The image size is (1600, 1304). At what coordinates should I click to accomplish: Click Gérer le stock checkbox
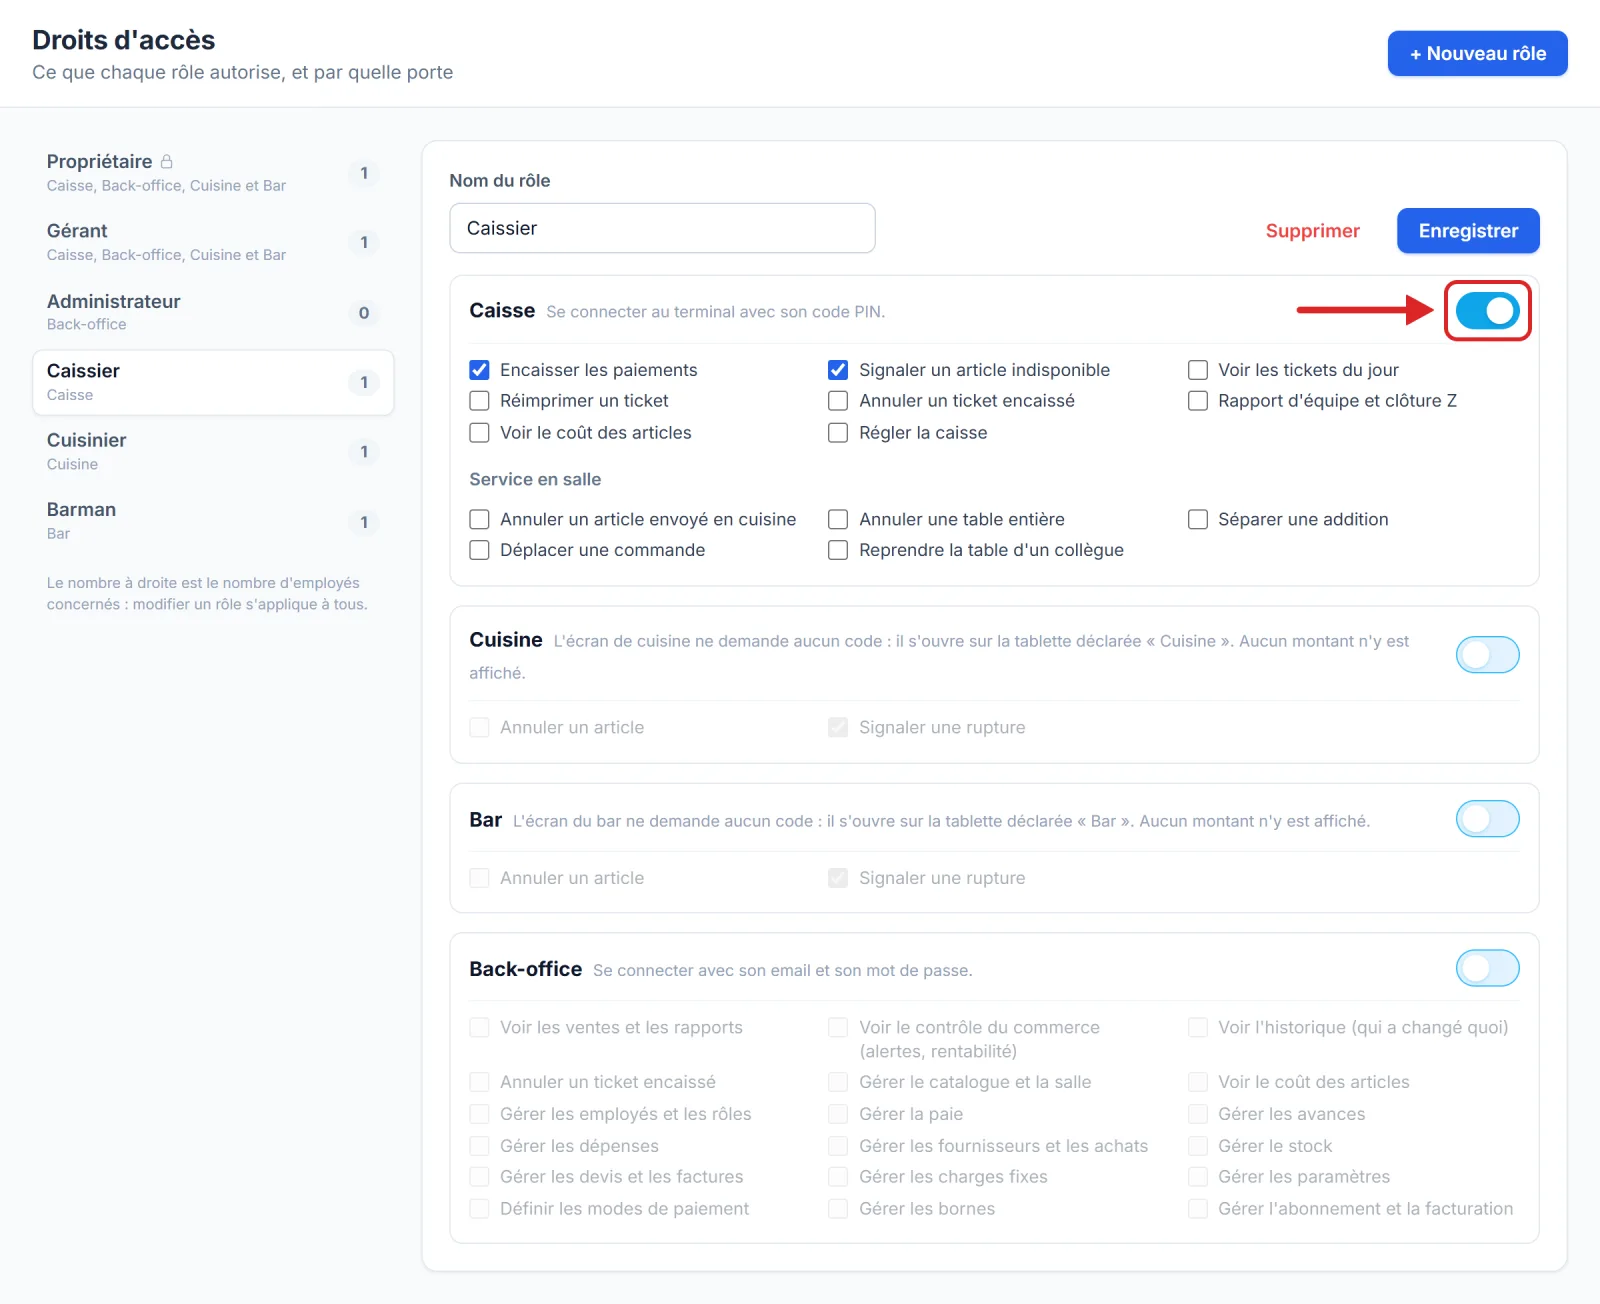click(x=1197, y=1146)
